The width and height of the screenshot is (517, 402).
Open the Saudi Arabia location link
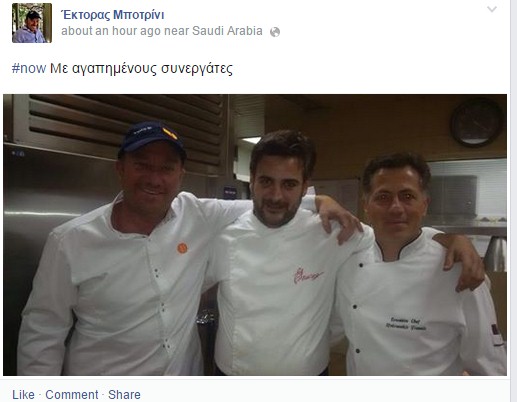click(x=227, y=31)
